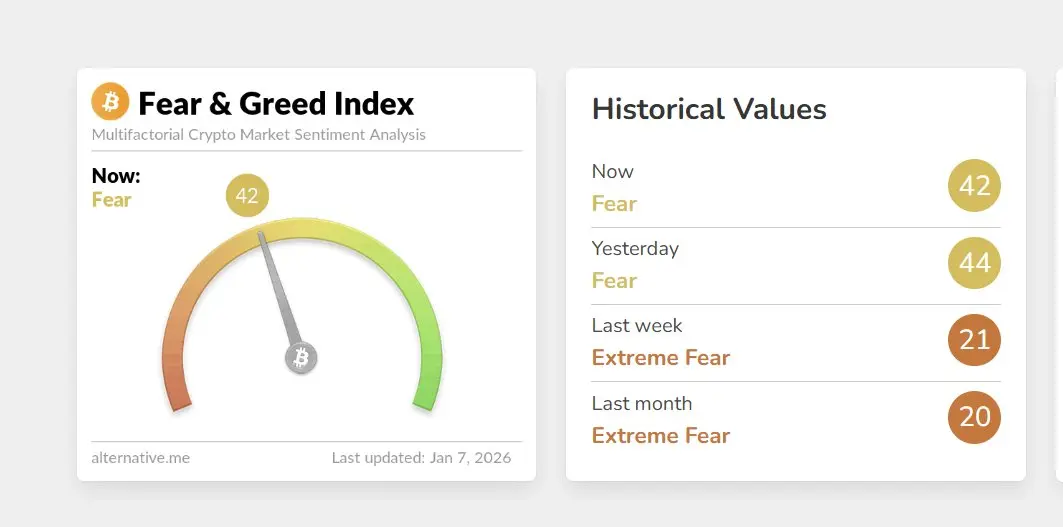The image size is (1063, 527).
Task: Click the Last month value 20 circle
Action: (974, 417)
